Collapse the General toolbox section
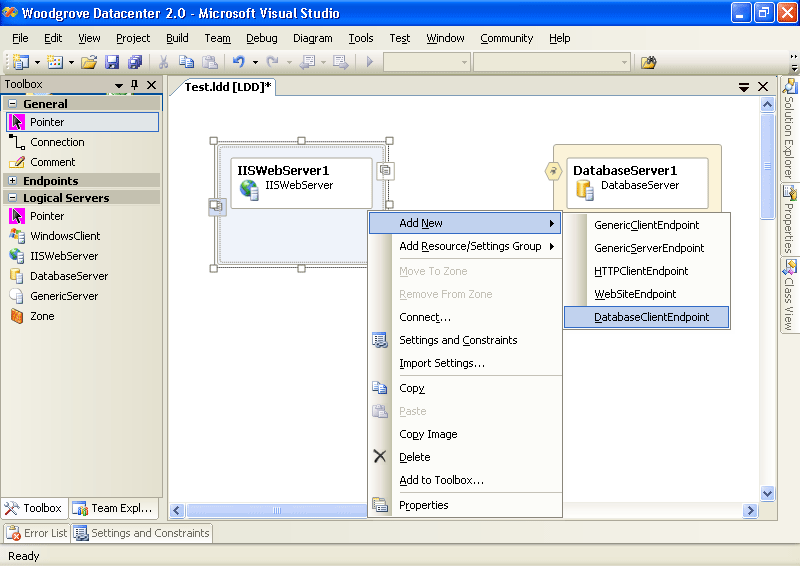Screen dimensions: 800x566 click(x=13, y=103)
